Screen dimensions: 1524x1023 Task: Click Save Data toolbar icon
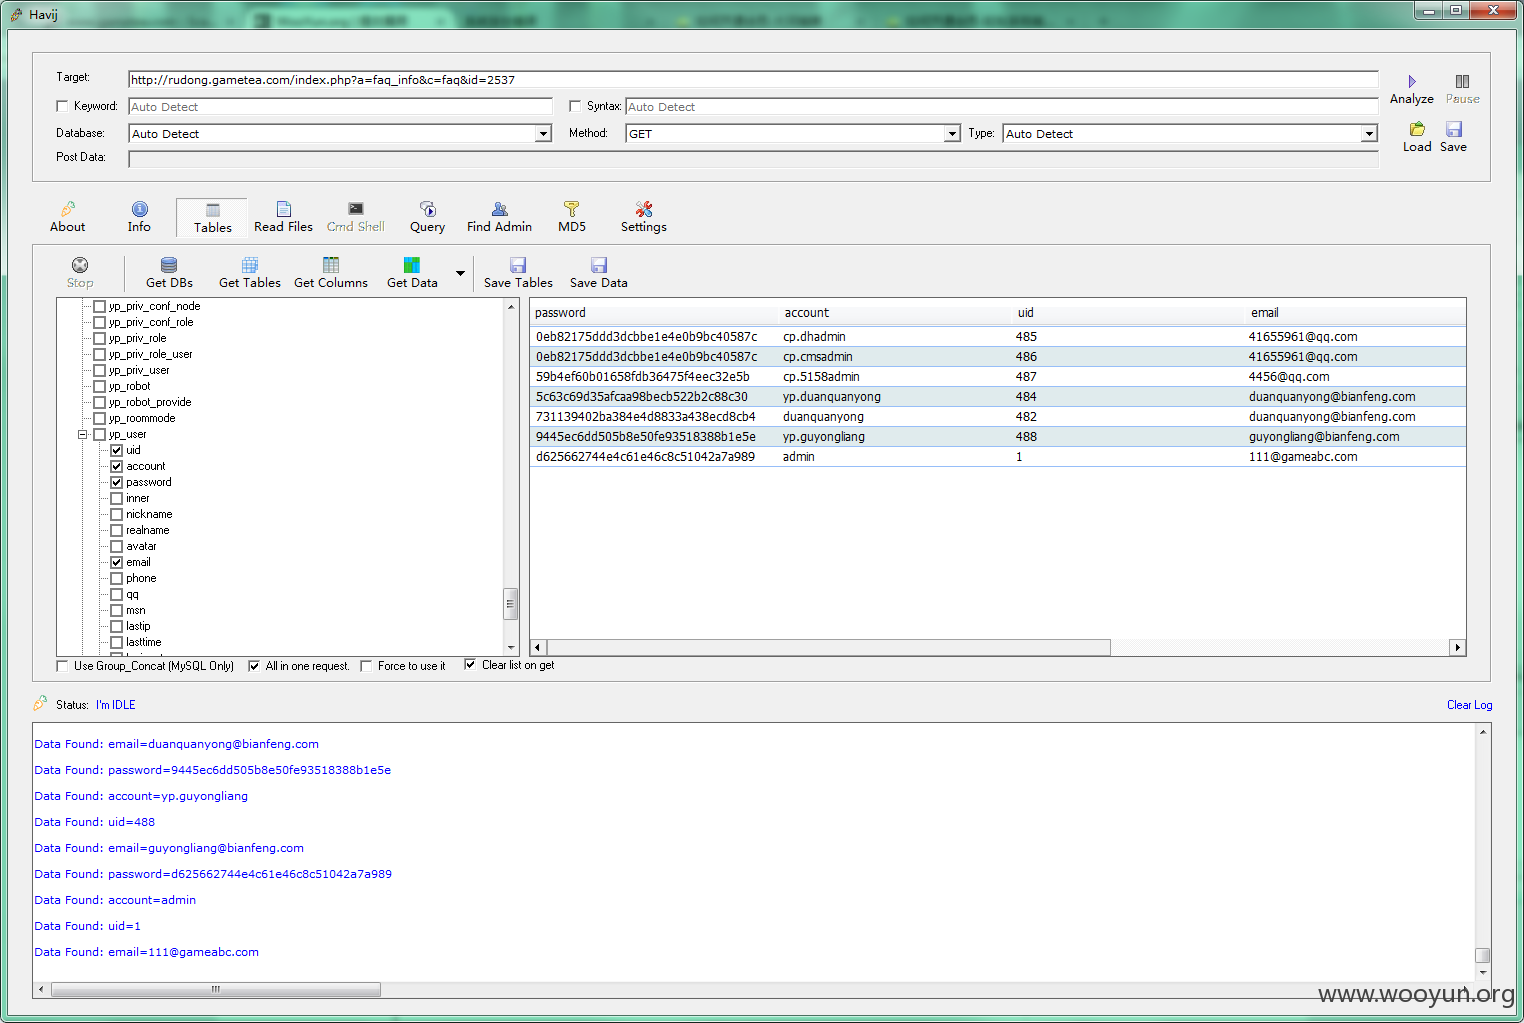pyautogui.click(x=599, y=265)
